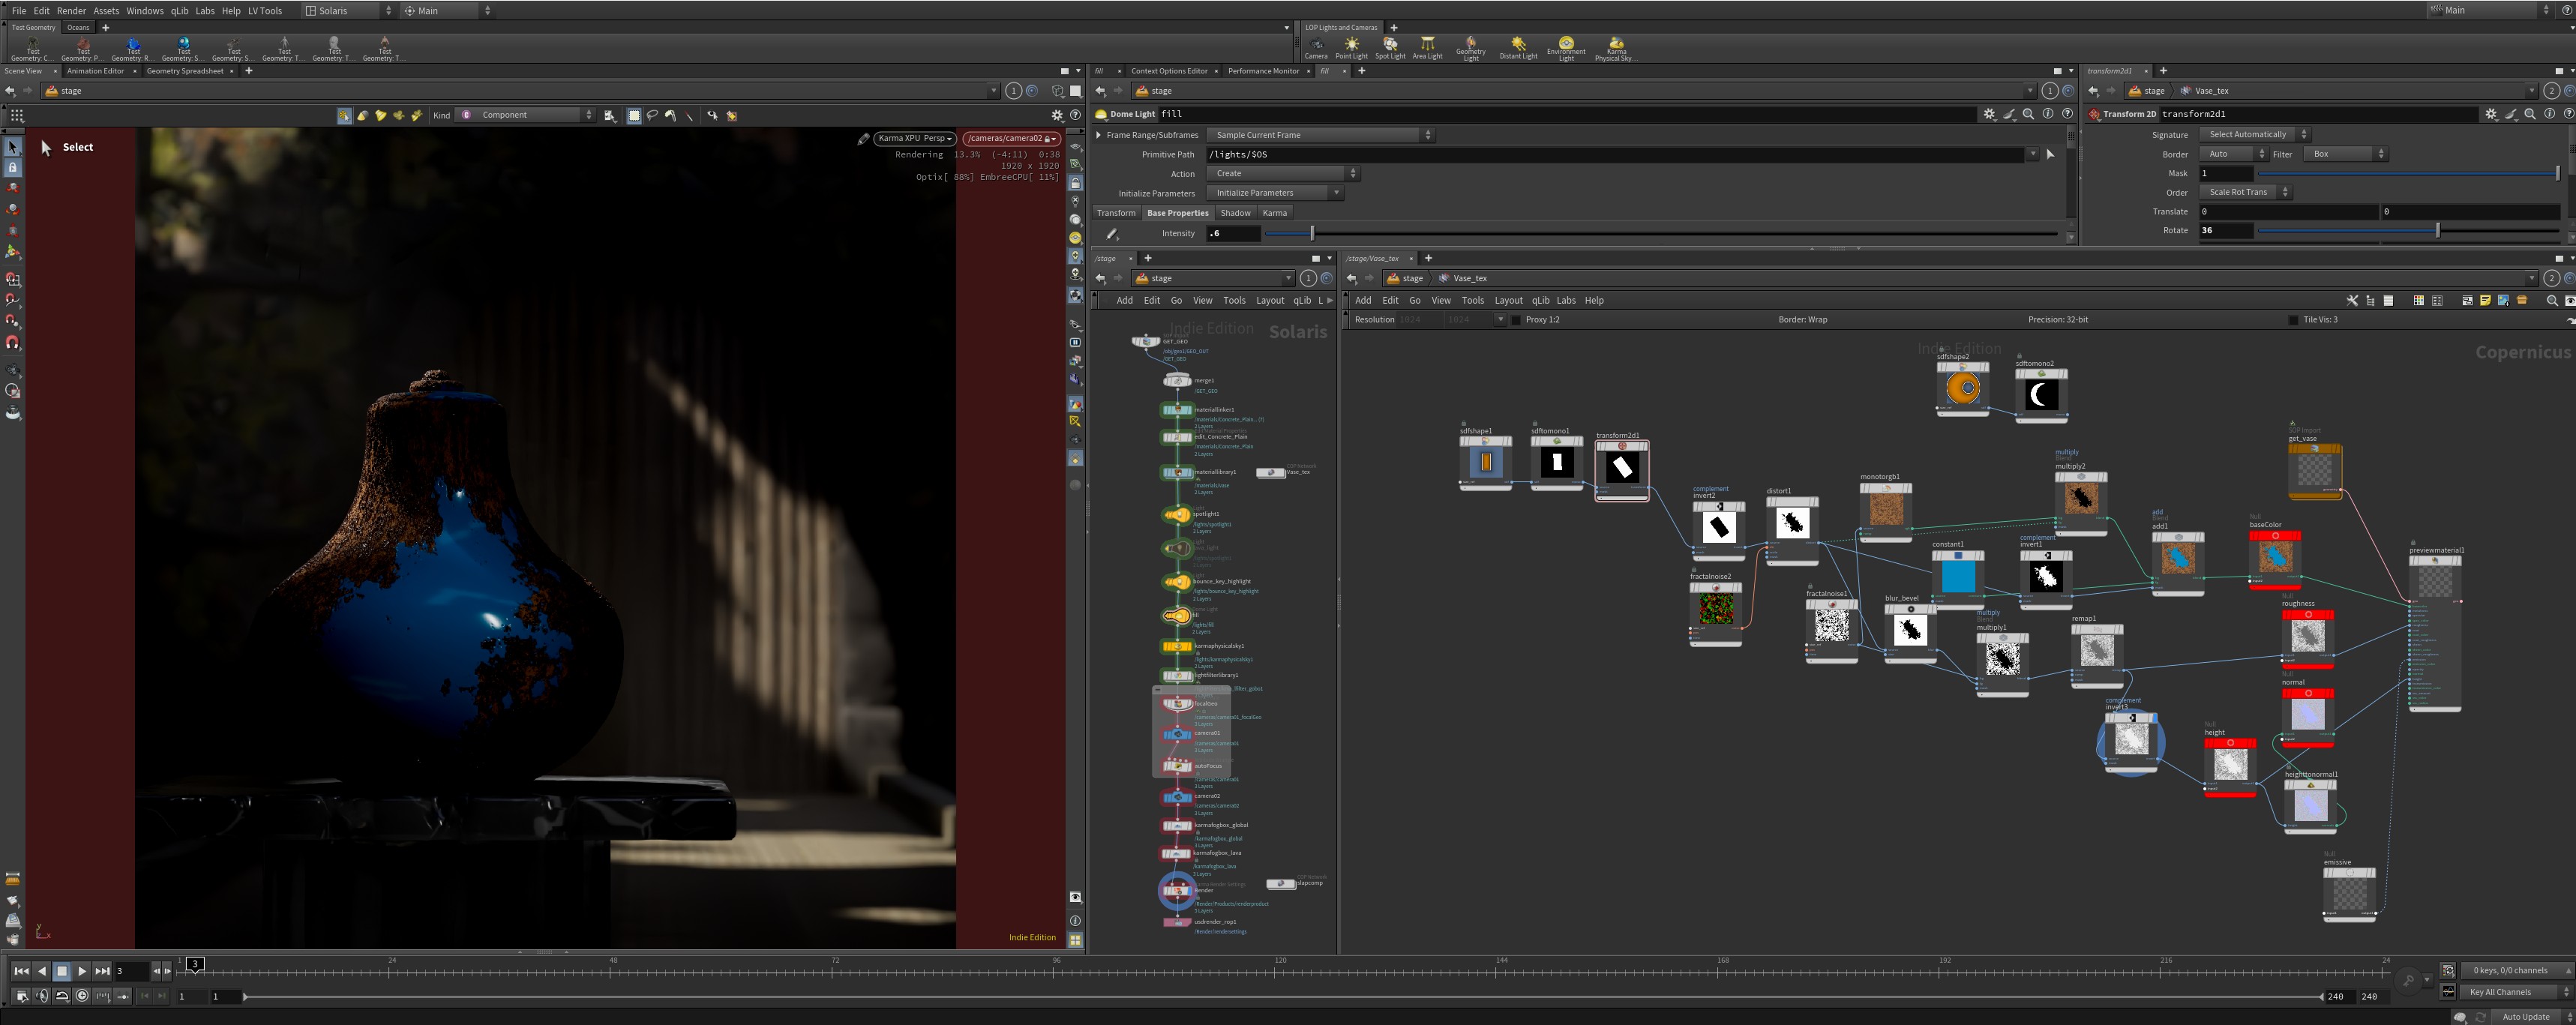Image resolution: width=2576 pixels, height=1025 pixels.
Task: Open the Kind Component dropdown
Action: tap(527, 115)
